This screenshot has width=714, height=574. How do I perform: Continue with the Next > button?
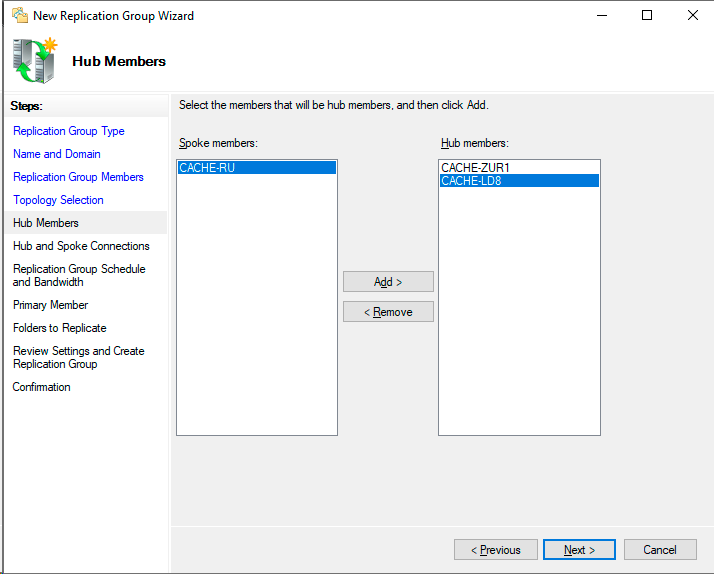coord(579,550)
